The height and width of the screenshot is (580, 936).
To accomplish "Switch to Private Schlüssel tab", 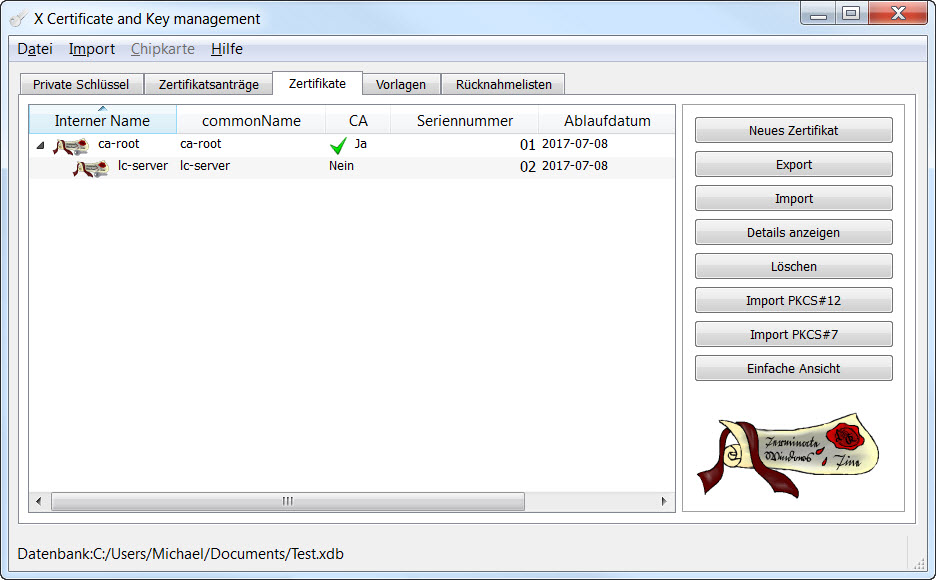I will click(81, 85).
